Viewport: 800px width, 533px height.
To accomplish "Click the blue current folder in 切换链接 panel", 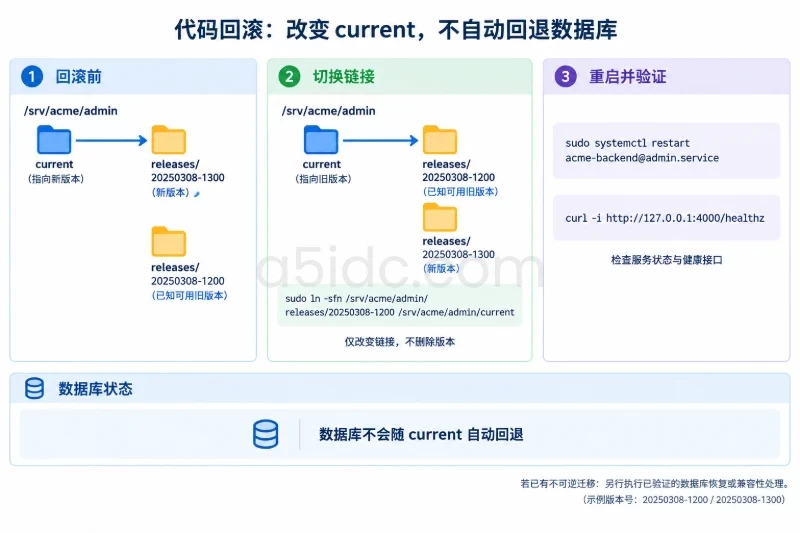I will click(321, 139).
